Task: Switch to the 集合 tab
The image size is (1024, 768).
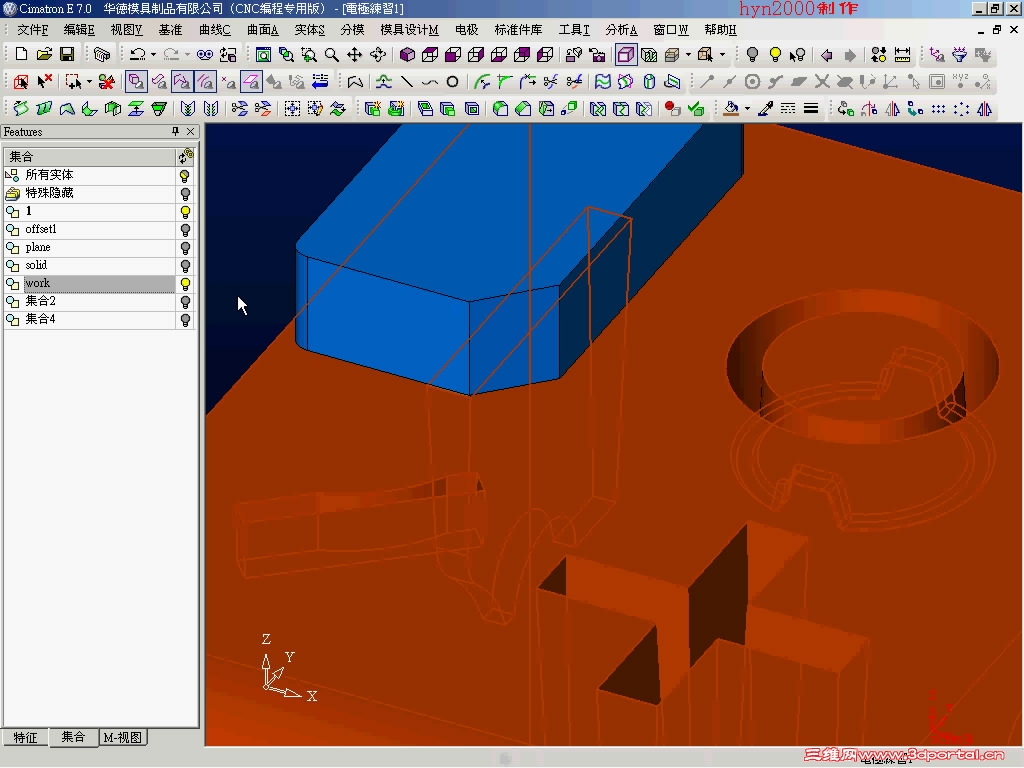Action: 73,737
